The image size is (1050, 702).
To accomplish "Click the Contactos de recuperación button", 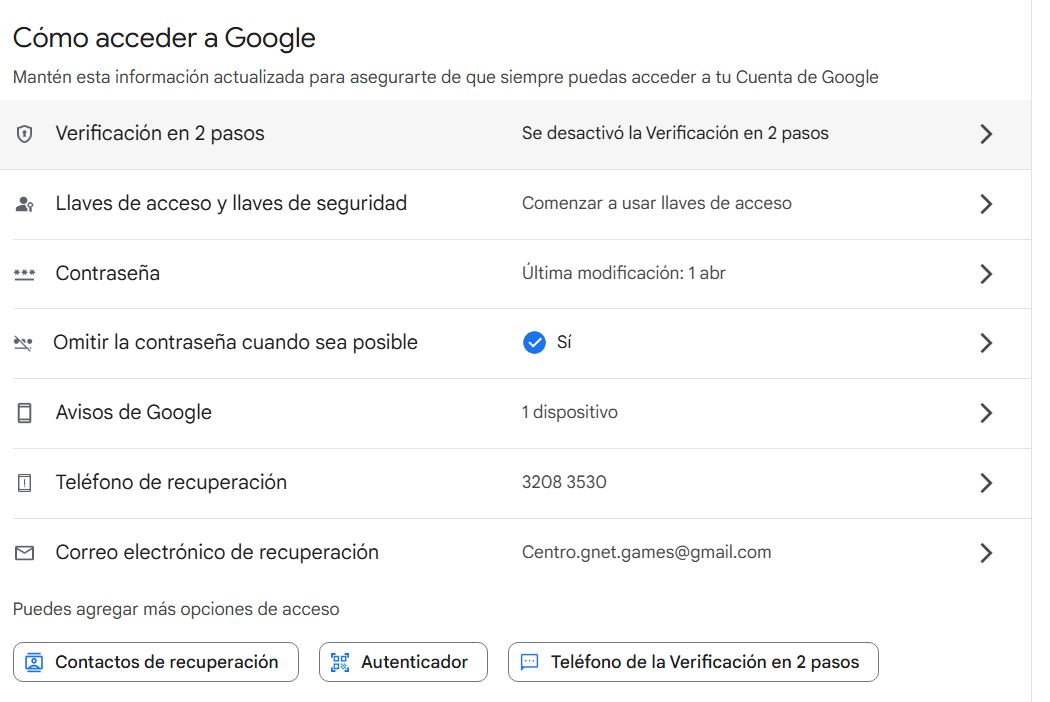I will tap(155, 662).
